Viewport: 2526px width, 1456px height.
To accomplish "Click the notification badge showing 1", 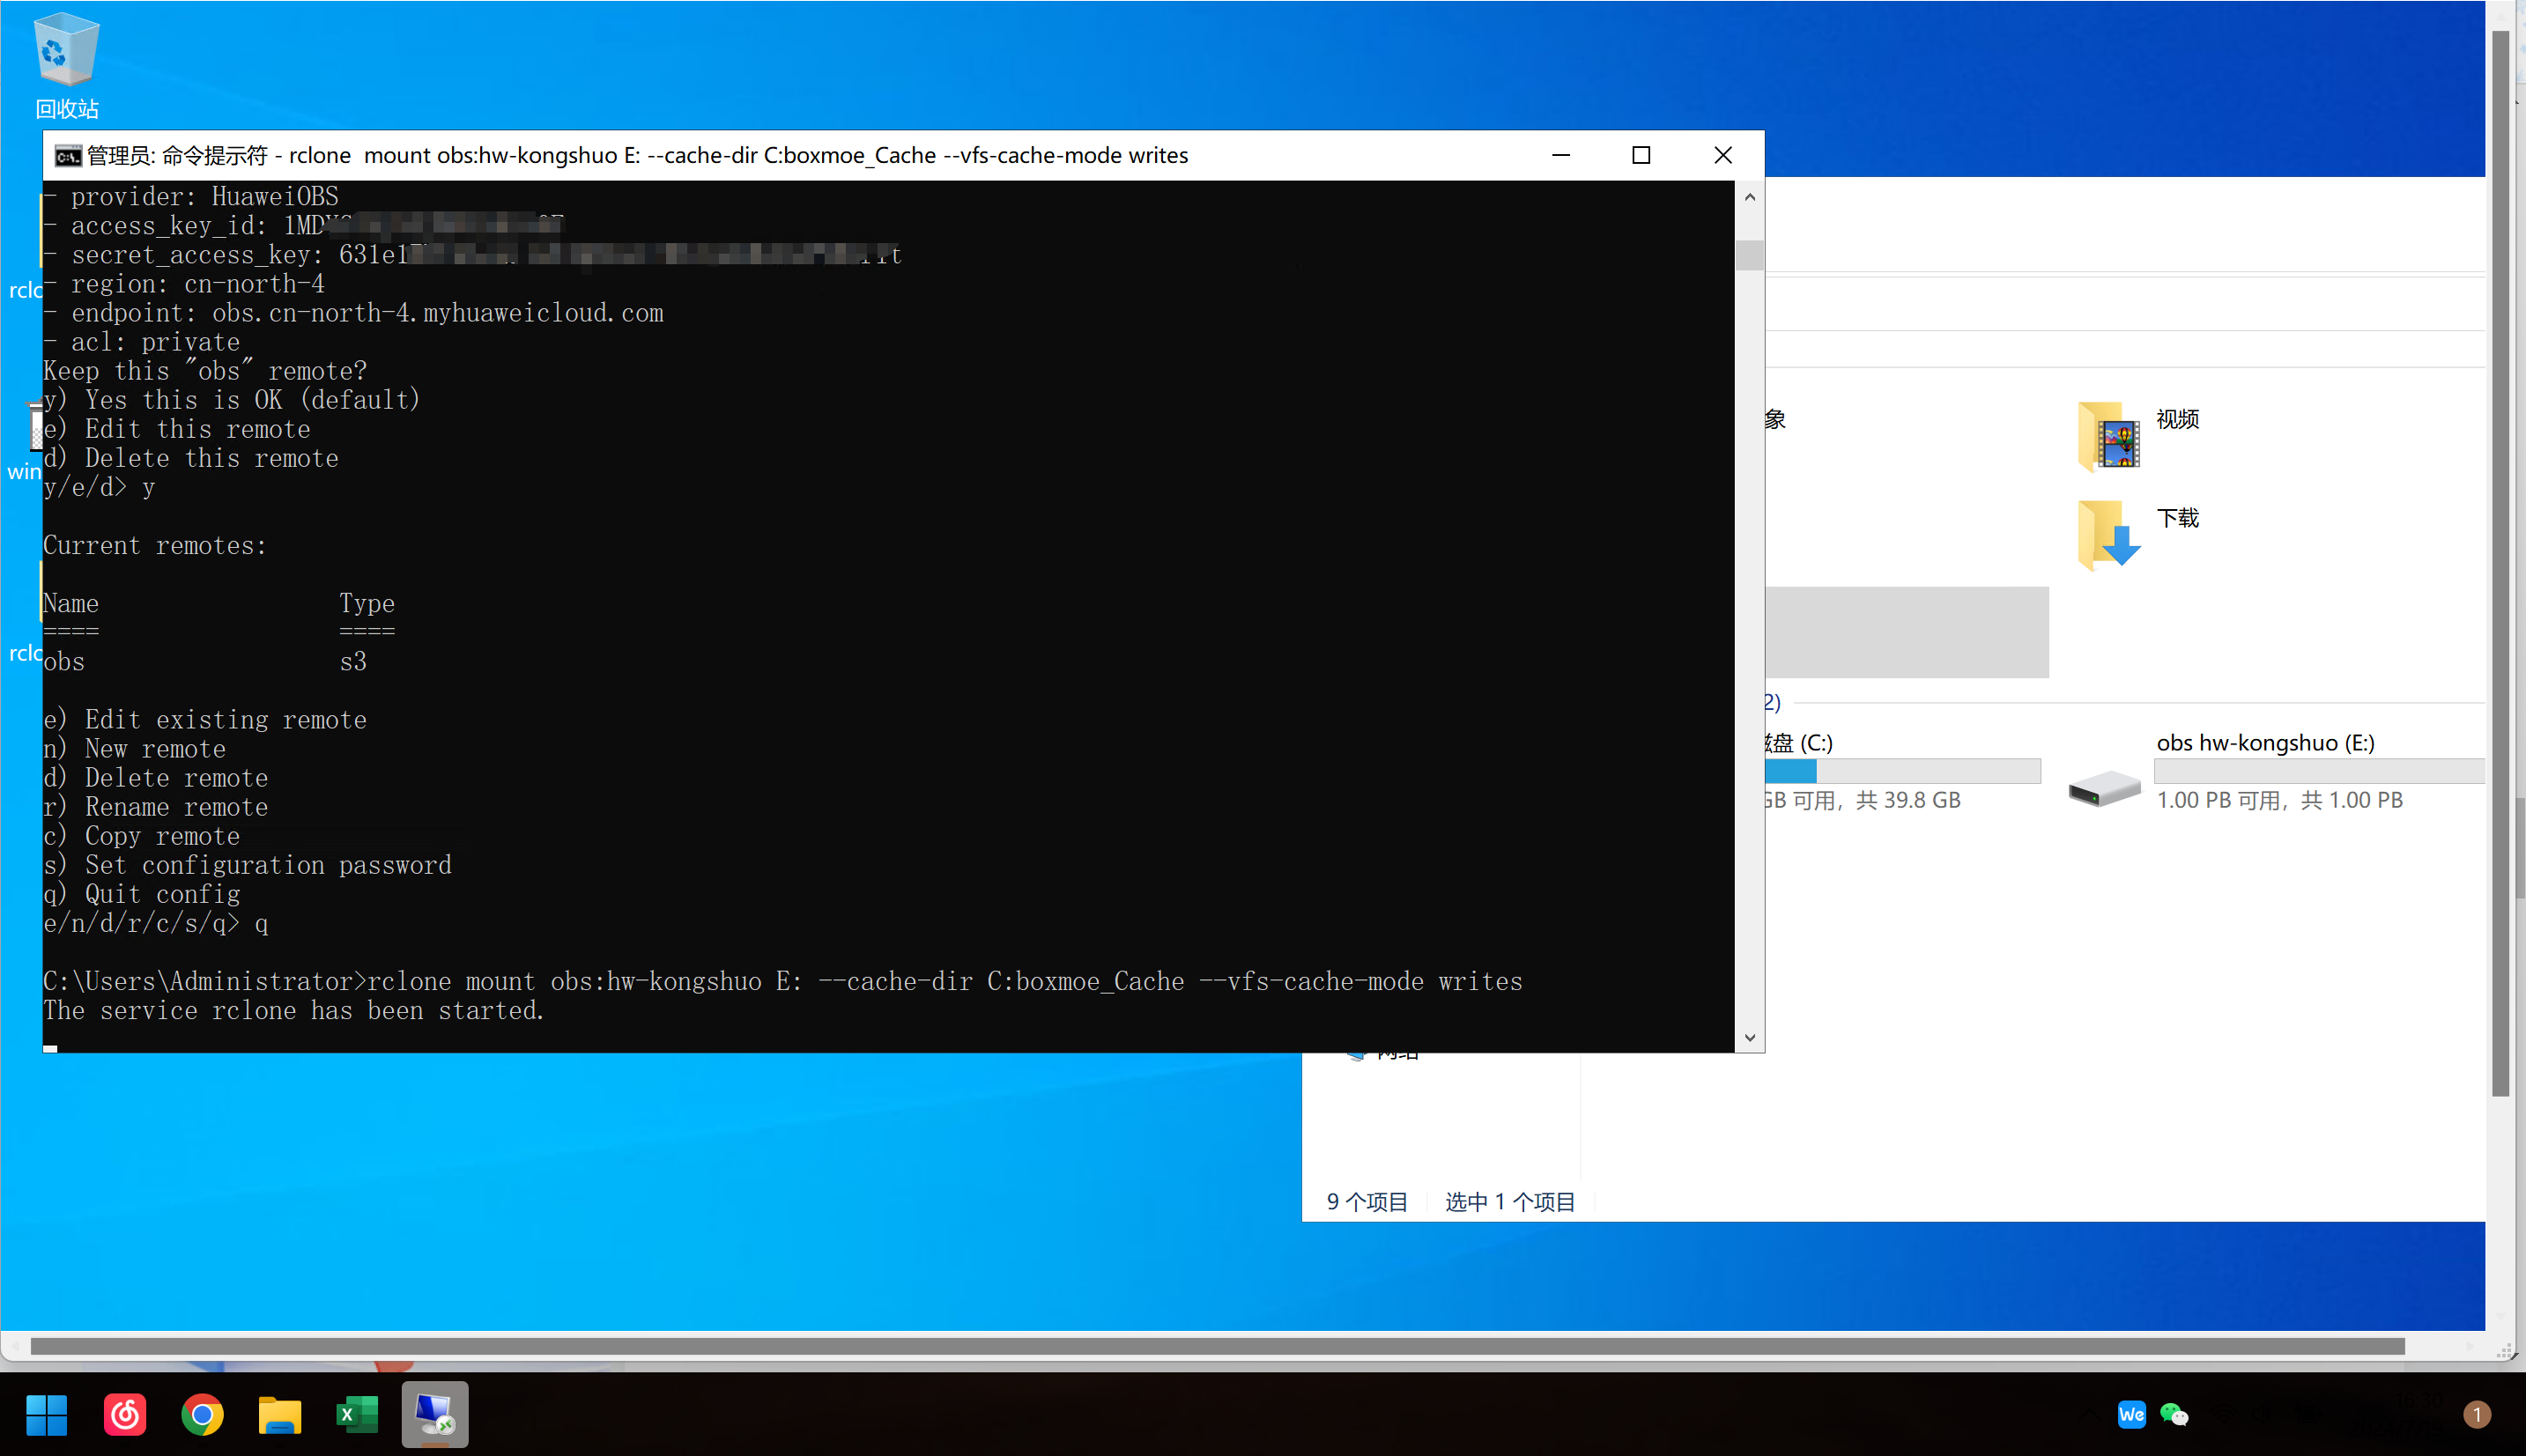I will (2476, 1414).
